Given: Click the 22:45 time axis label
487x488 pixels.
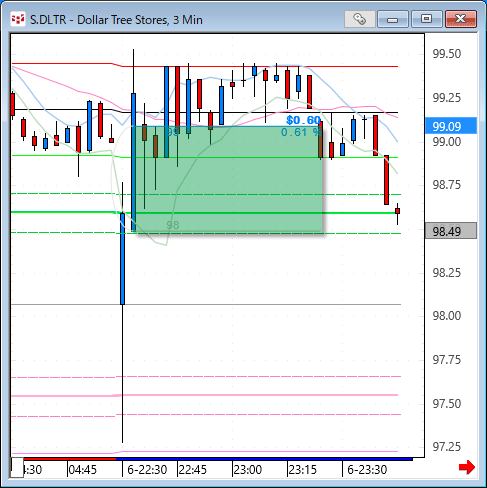Looking at the screenshot, I should [193, 470].
